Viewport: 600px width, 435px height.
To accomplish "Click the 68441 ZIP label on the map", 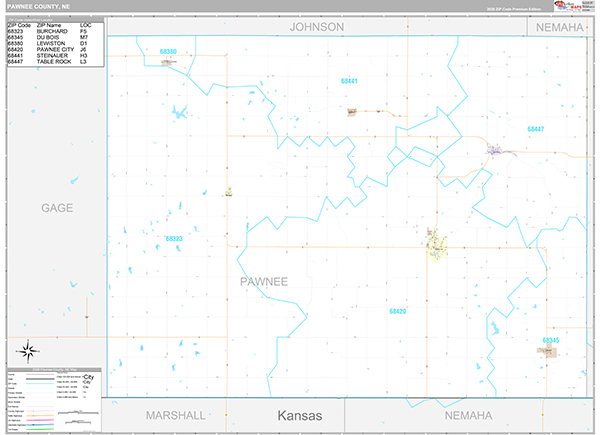I will click(349, 81).
